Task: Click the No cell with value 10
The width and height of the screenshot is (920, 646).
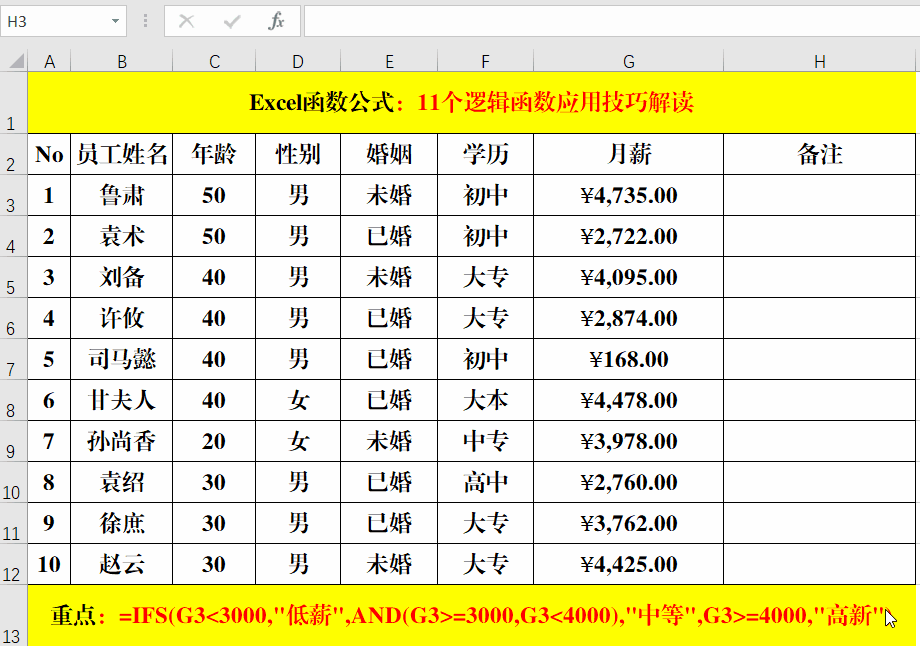Action: pyautogui.click(x=49, y=564)
